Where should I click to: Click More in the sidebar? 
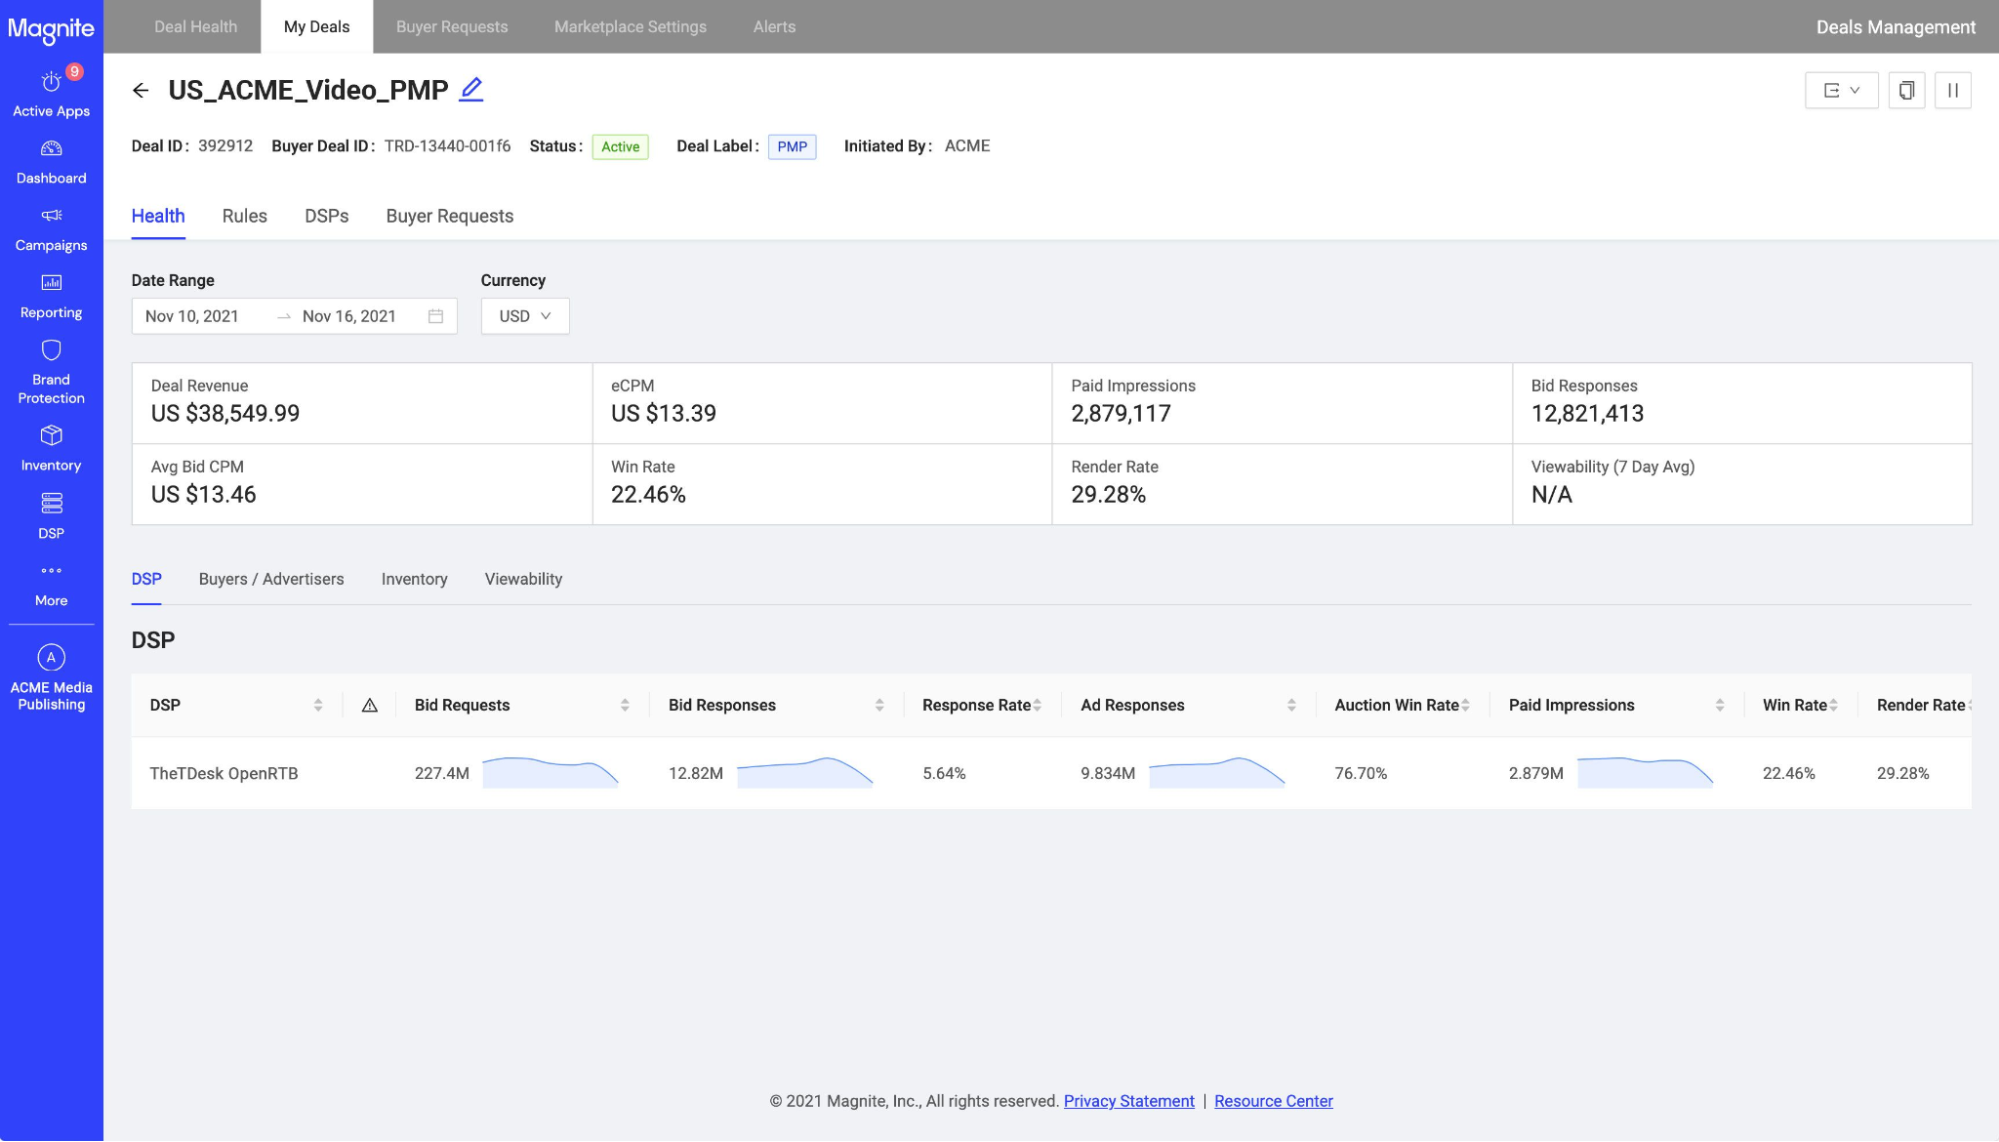tap(51, 584)
